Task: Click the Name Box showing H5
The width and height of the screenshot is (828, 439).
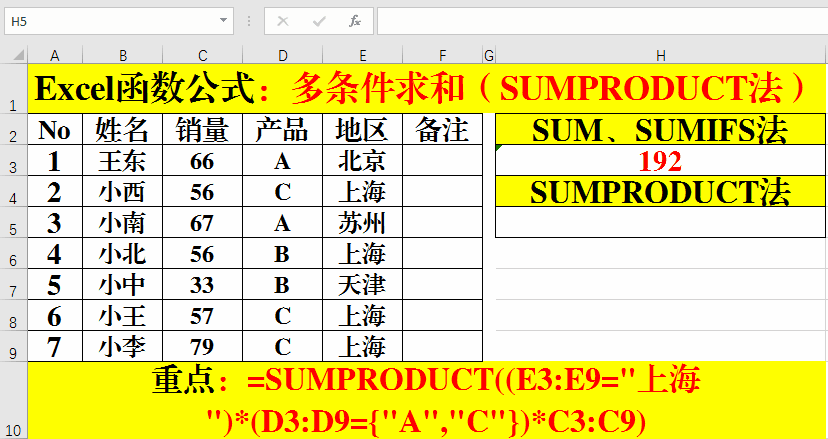Action: click(119, 21)
